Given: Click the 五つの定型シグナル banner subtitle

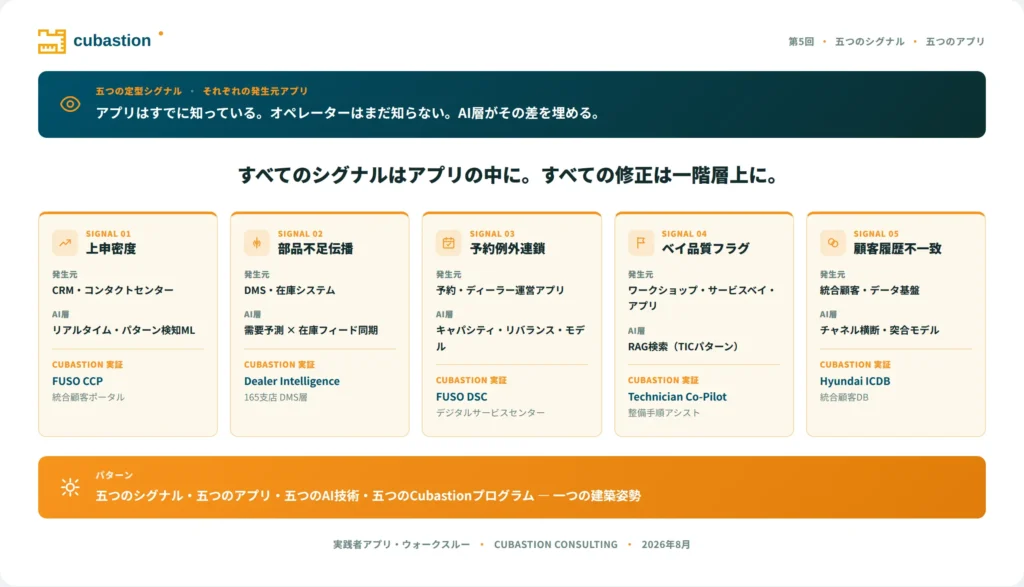Looking at the screenshot, I should click(x=138, y=91).
